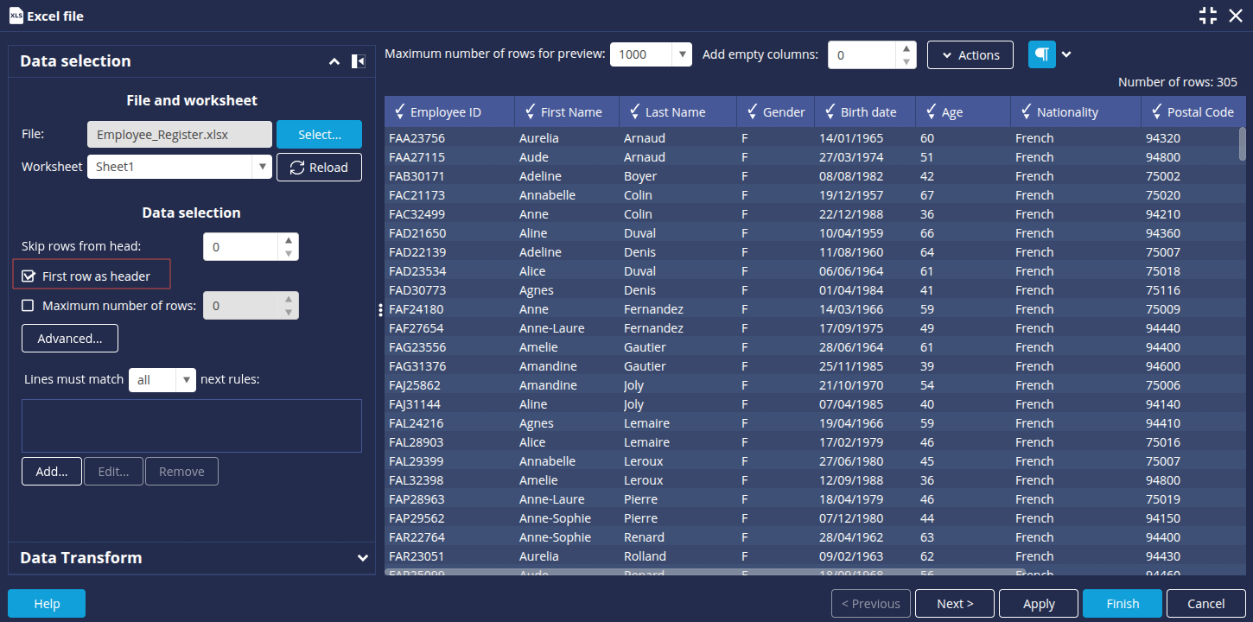
Task: Click the Finish button
Action: [x=1122, y=603]
